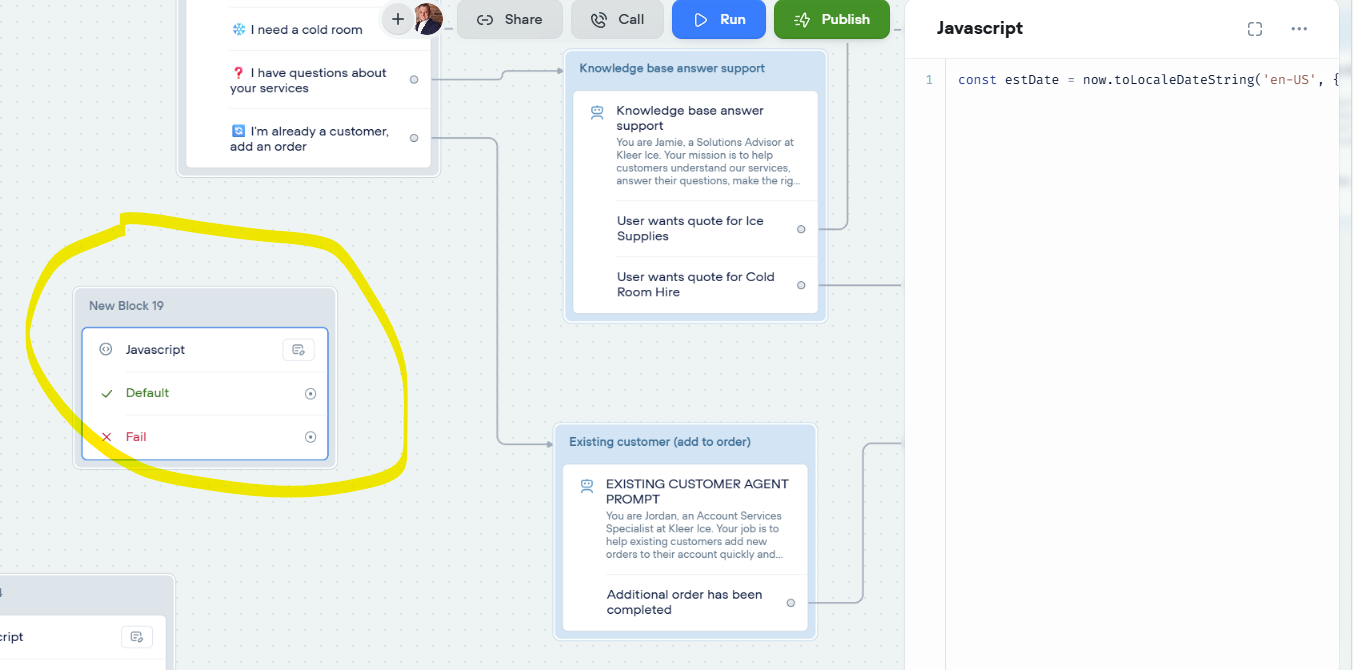Click the Additional order completed output port
Image resolution: width=1353 pixels, height=670 pixels.
(x=791, y=603)
